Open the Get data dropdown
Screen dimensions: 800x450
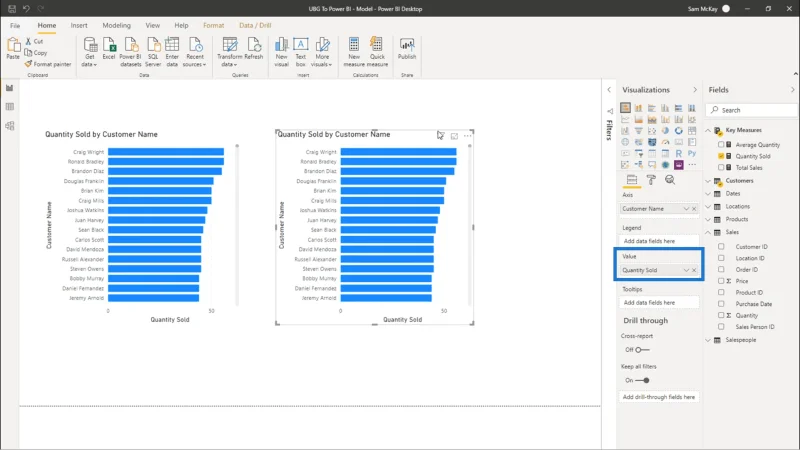pyautogui.click(x=89, y=52)
